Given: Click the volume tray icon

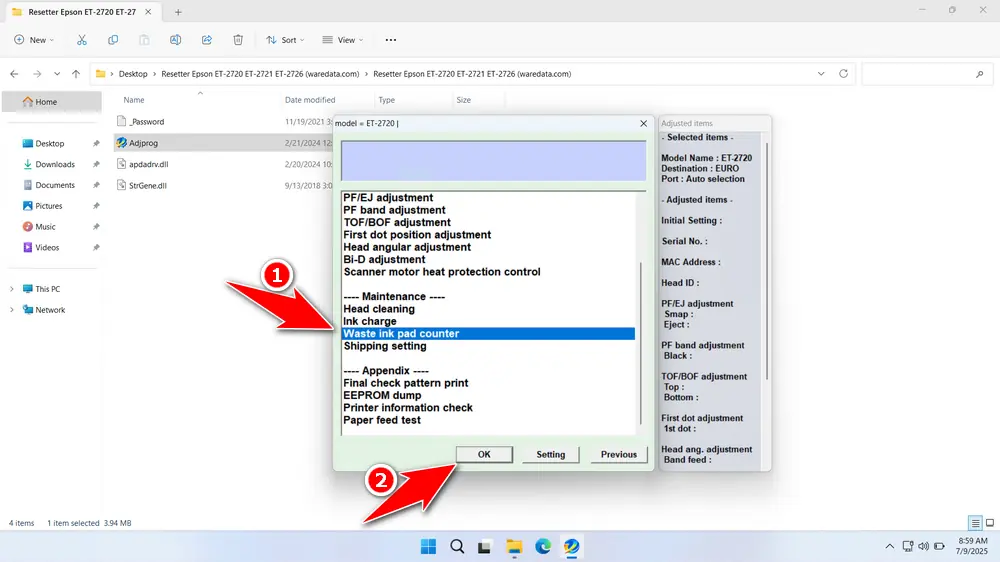Looking at the screenshot, I should tap(923, 547).
